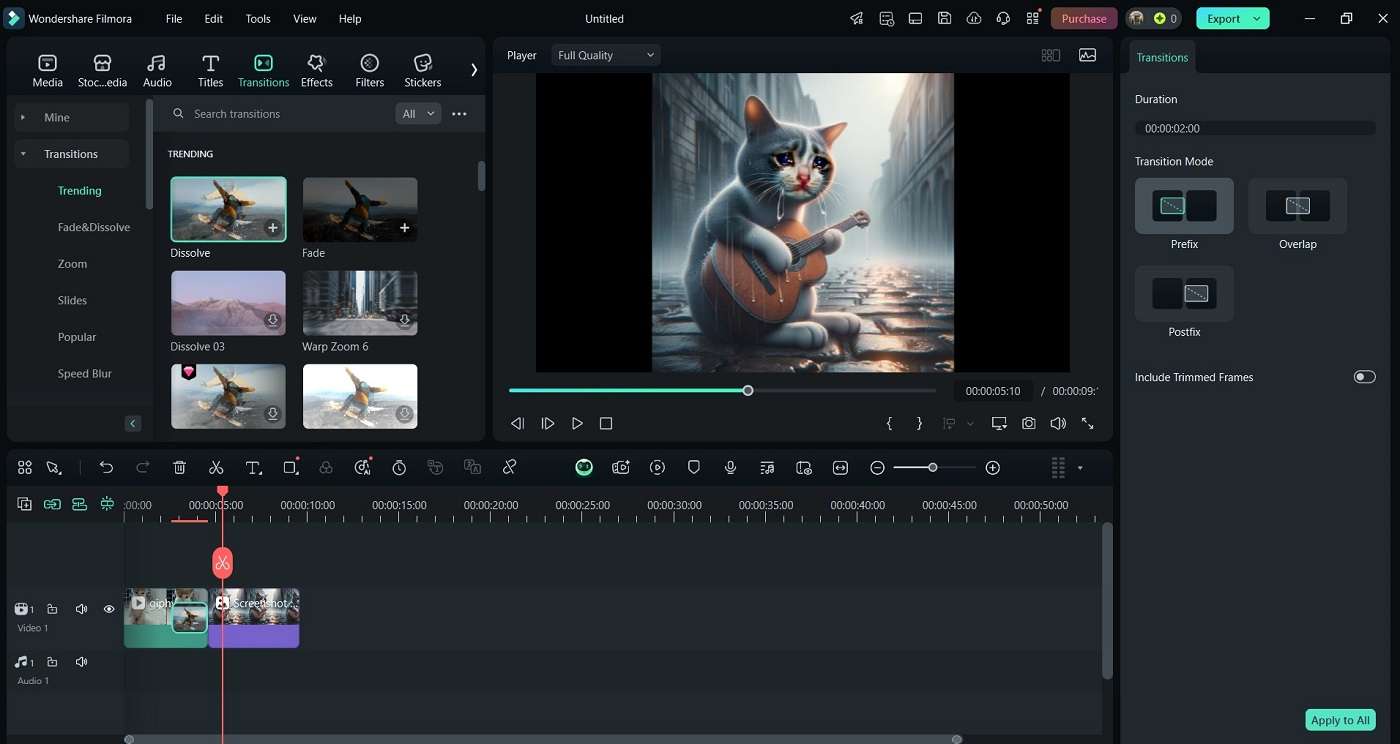This screenshot has width=1400, height=744.
Task: Select Fade&Dissolve transition category
Action: click(94, 227)
